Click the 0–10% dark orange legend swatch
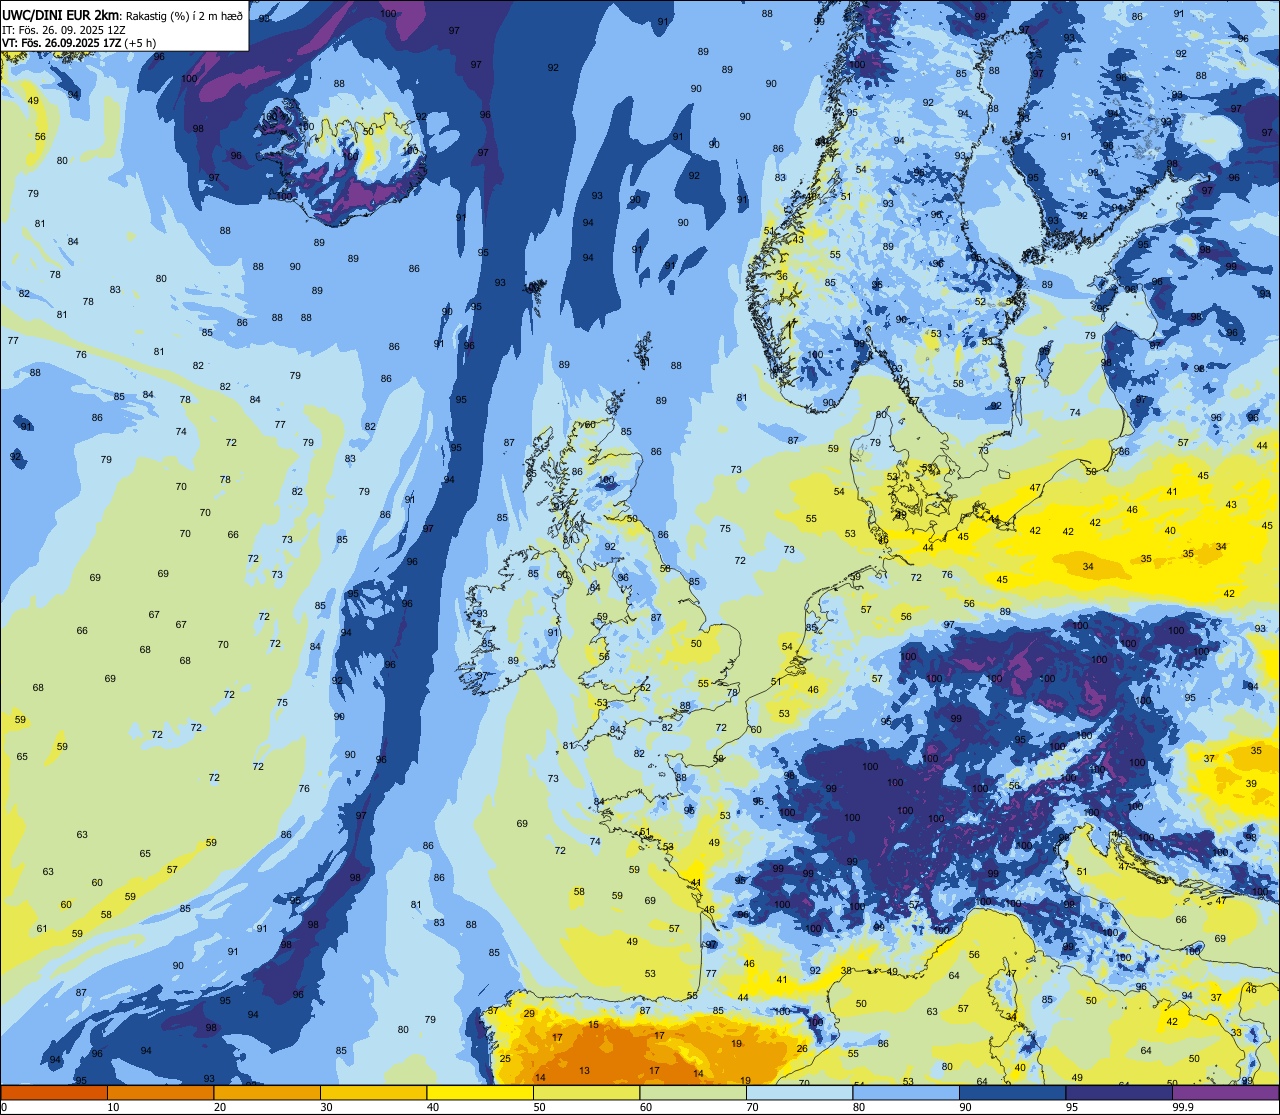 pyautogui.click(x=54, y=1092)
